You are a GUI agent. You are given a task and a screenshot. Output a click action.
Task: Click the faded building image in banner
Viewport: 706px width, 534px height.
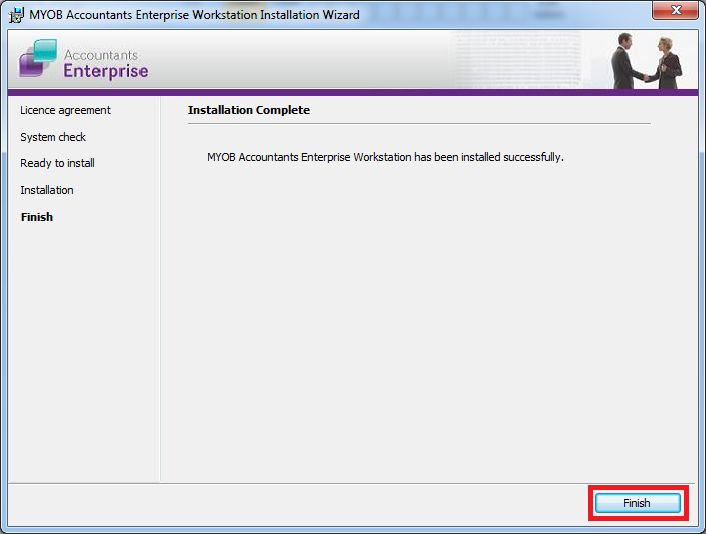click(x=520, y=60)
